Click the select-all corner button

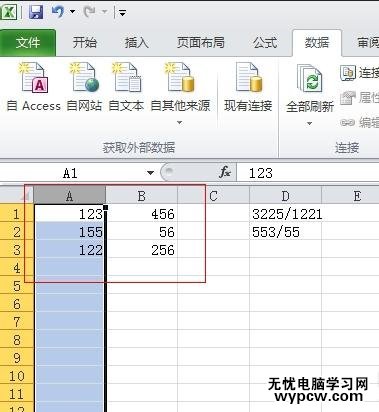pos(17,196)
